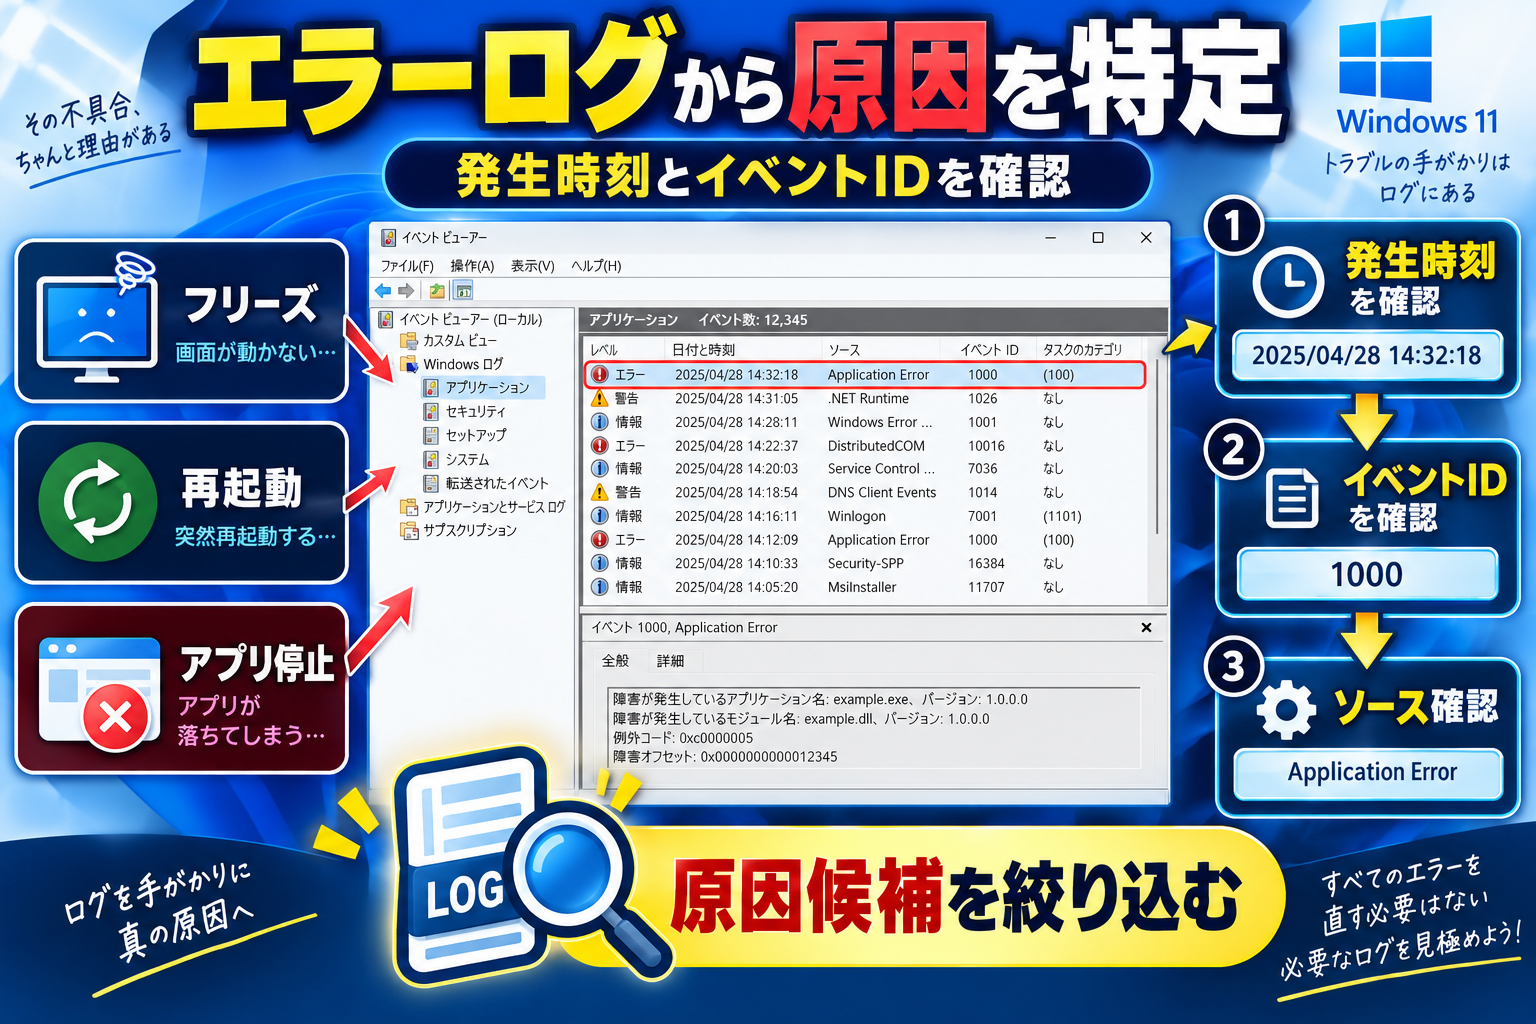Select the MsiInstaller source cell
This screenshot has width=1536, height=1024.
[x=862, y=587]
